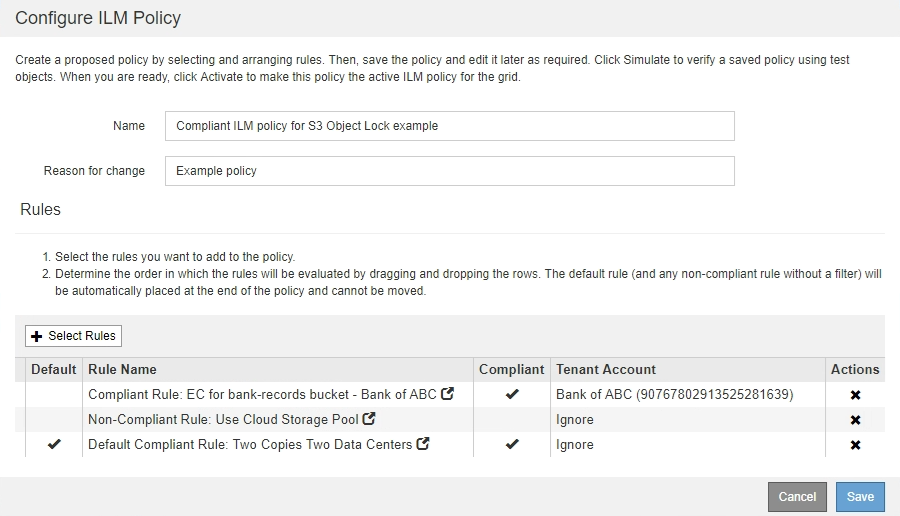Select the Non-Compliant Rule: Use Cloud Storage Pool name
900x516 pixels.
(223, 420)
